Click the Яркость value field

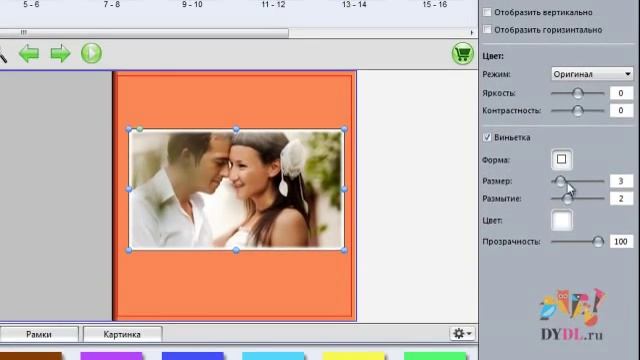tap(621, 93)
